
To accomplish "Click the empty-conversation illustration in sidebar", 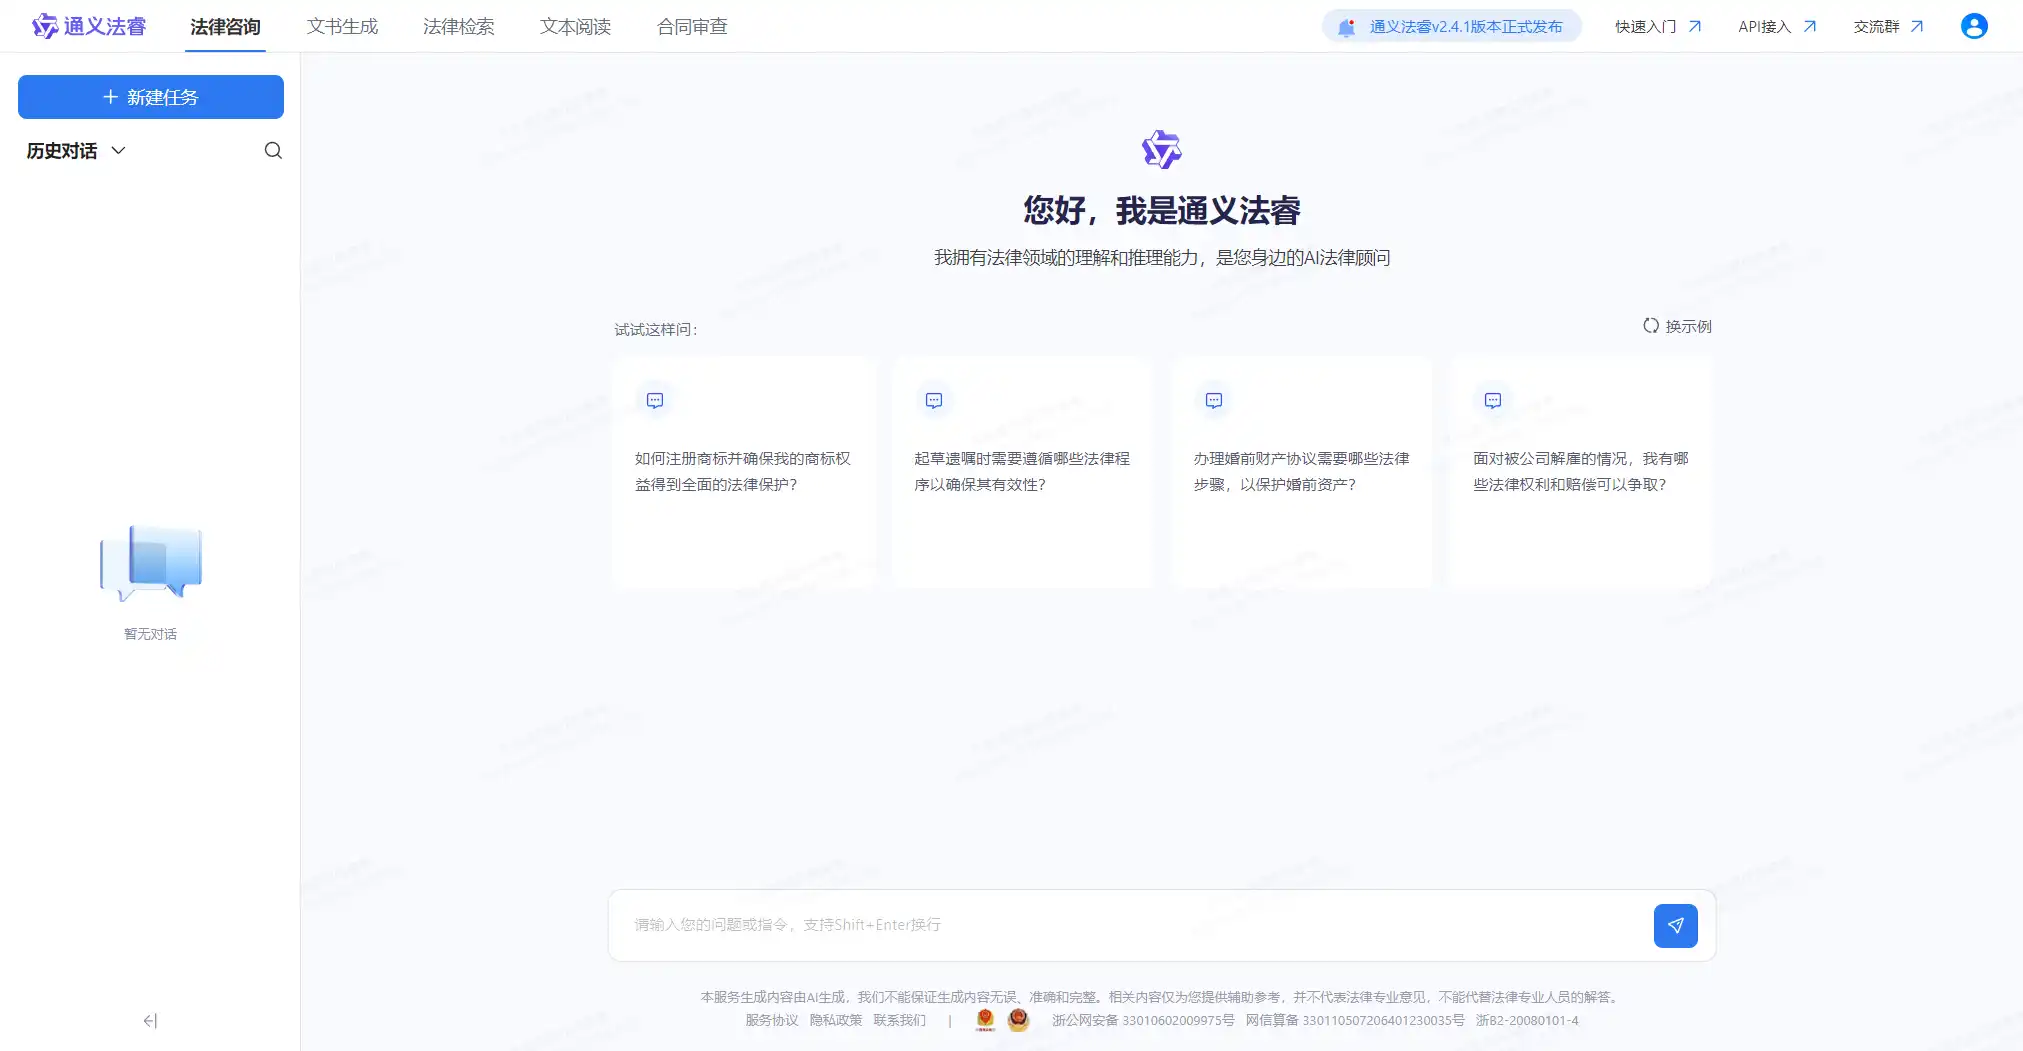I will pos(151,562).
